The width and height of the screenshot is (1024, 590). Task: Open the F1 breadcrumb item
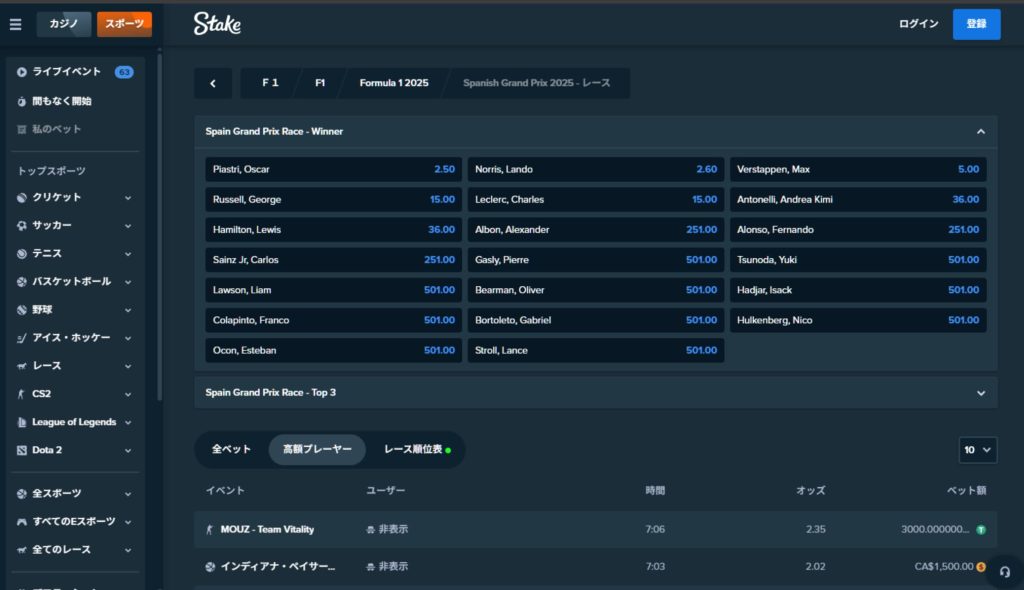320,83
